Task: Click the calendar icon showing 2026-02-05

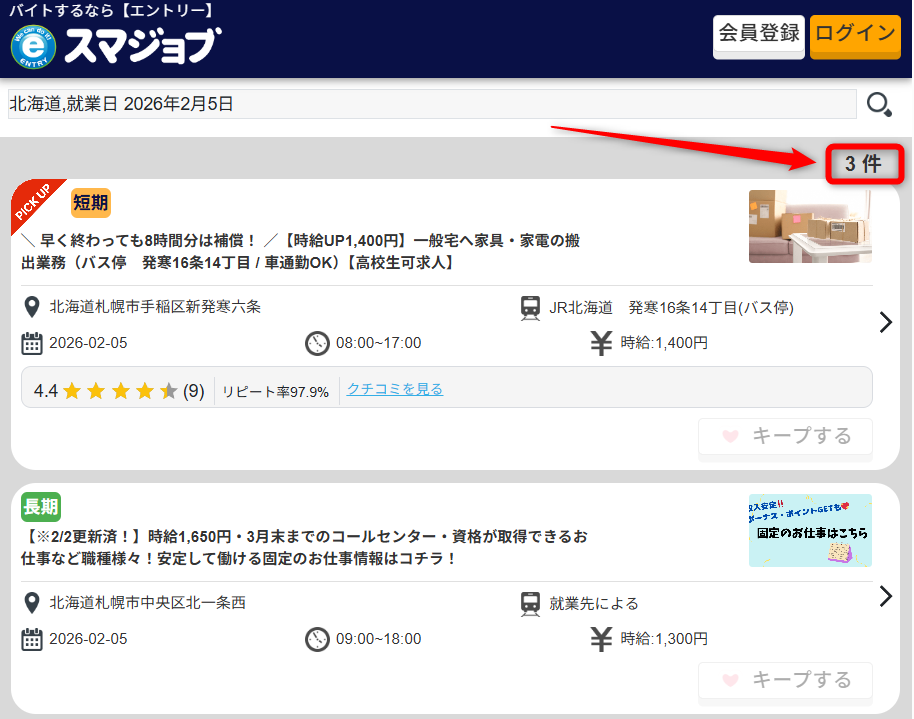Action: coord(31,343)
